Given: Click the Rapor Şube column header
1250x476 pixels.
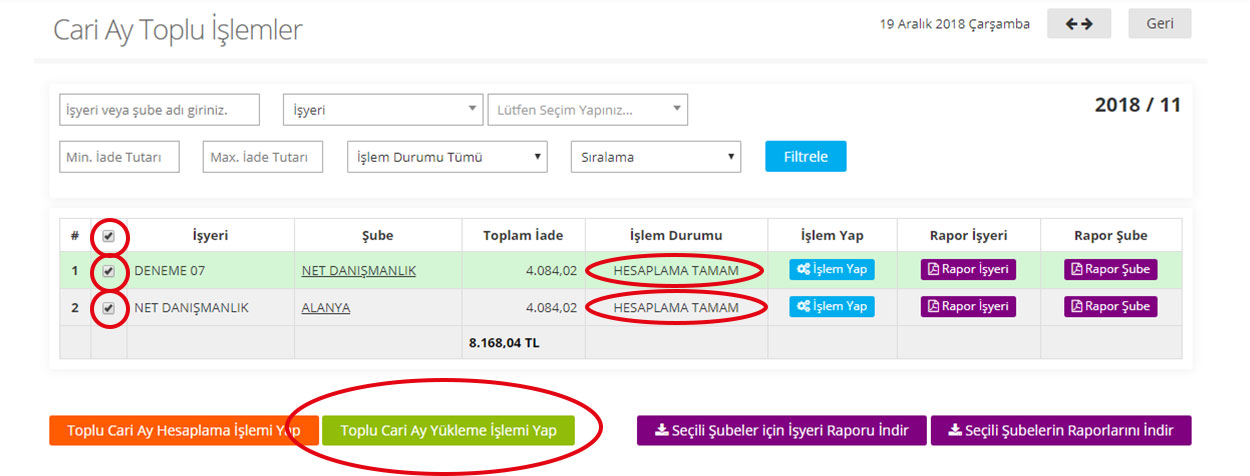Looking at the screenshot, I should pyautogui.click(x=1111, y=236).
